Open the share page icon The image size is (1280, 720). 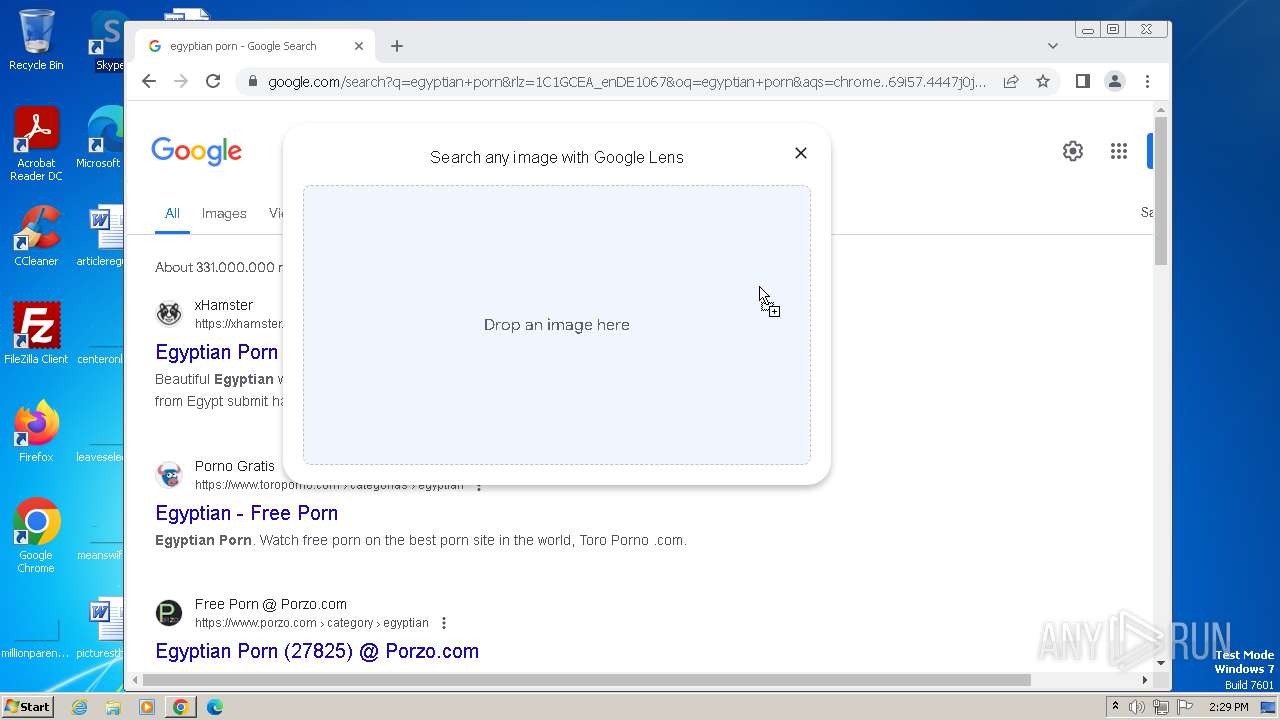[1011, 81]
